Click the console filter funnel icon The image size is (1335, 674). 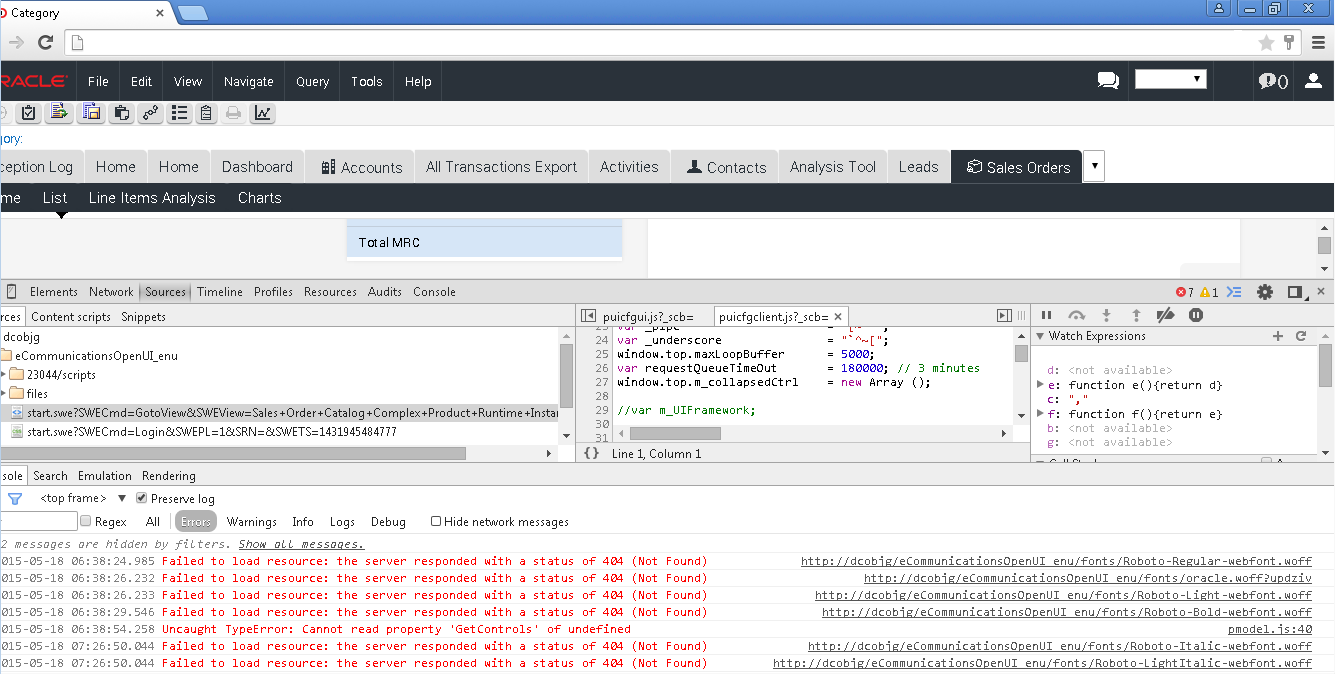click(15, 498)
